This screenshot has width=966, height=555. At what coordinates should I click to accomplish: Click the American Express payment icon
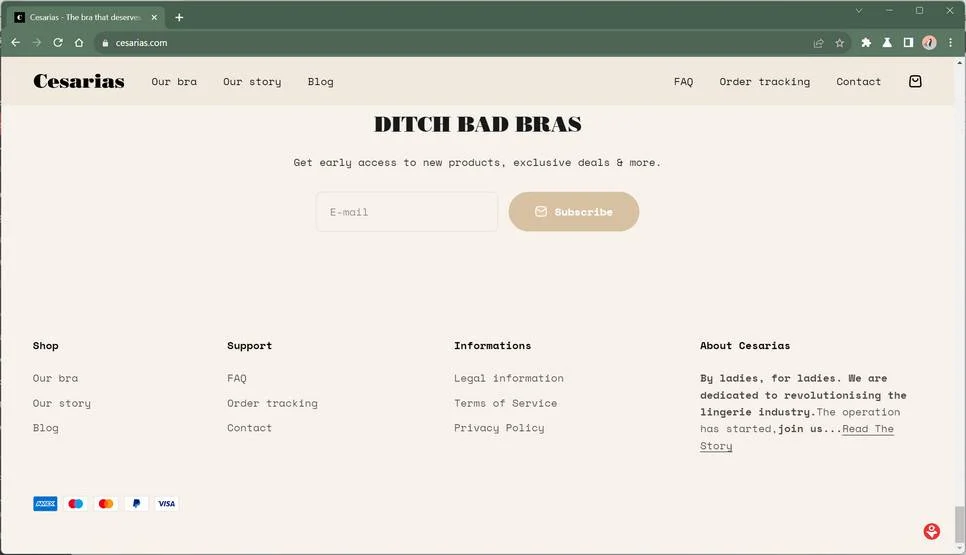point(45,504)
